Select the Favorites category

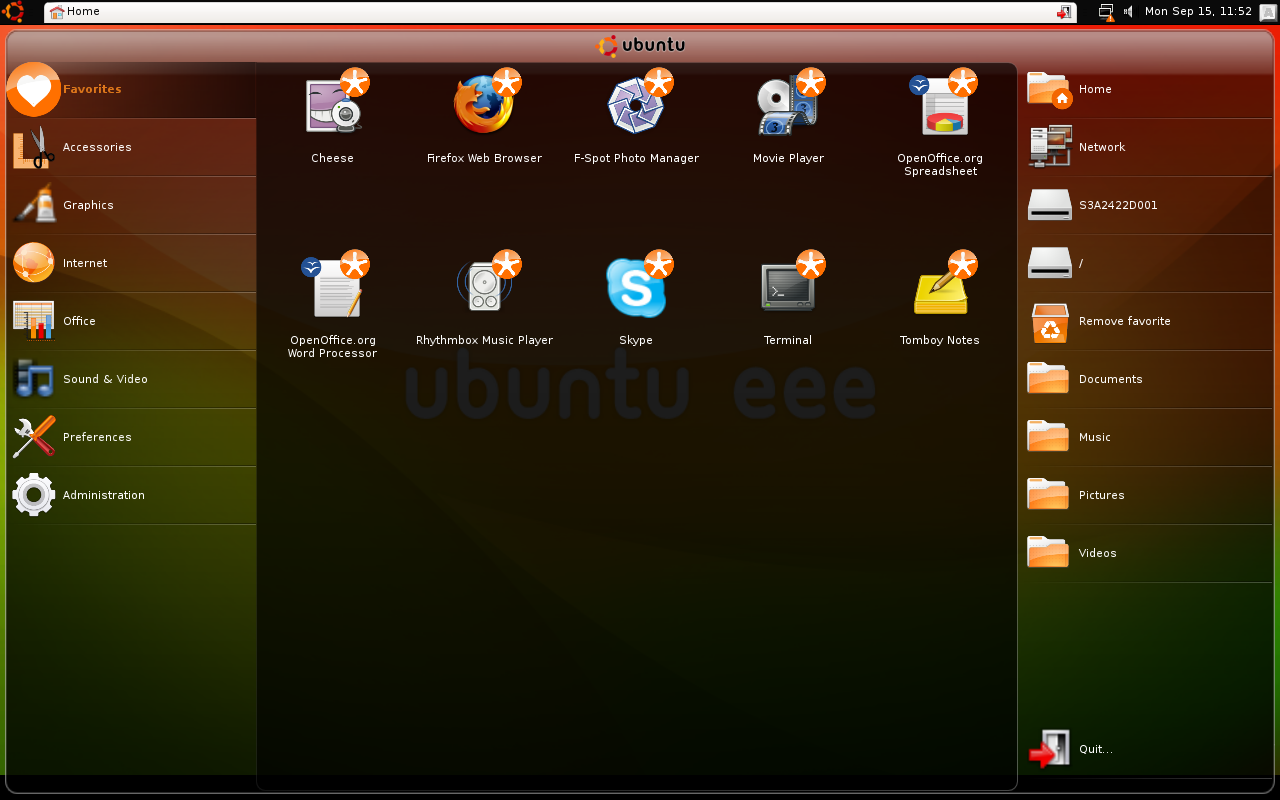coord(132,90)
